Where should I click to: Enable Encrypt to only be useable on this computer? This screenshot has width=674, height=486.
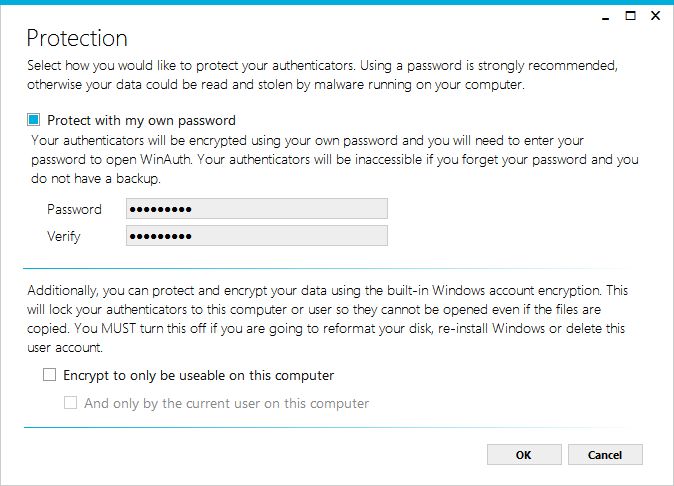[x=49, y=375]
